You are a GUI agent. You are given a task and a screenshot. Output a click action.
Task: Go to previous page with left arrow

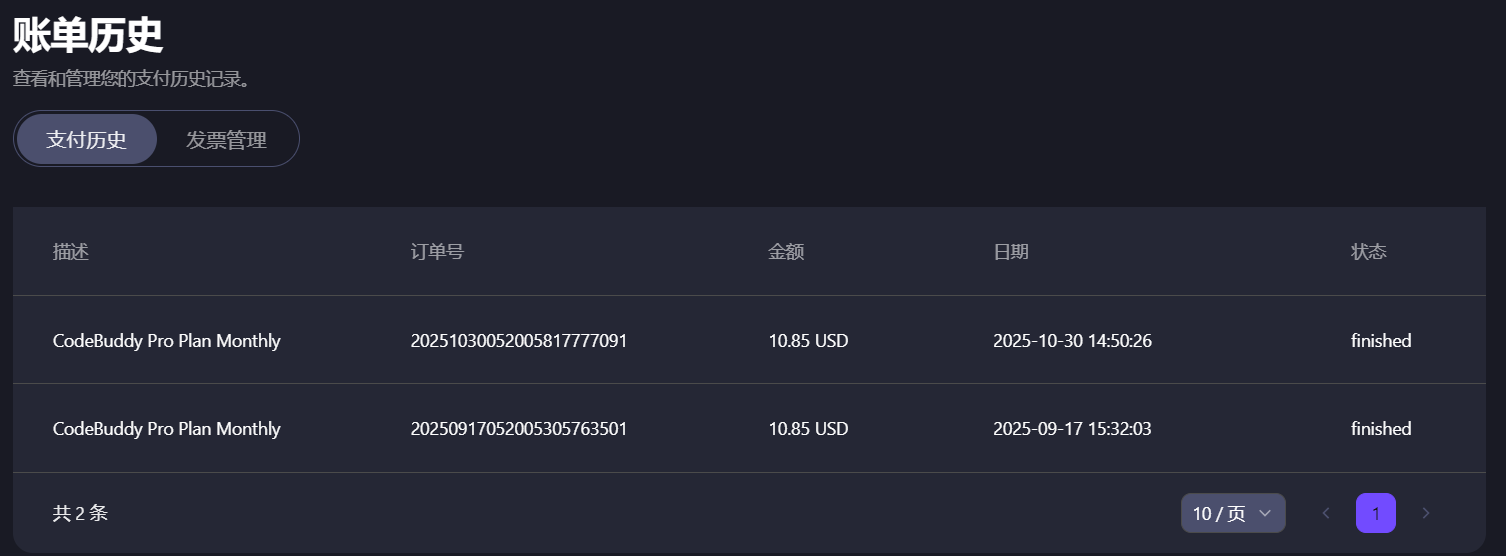[x=1326, y=513]
